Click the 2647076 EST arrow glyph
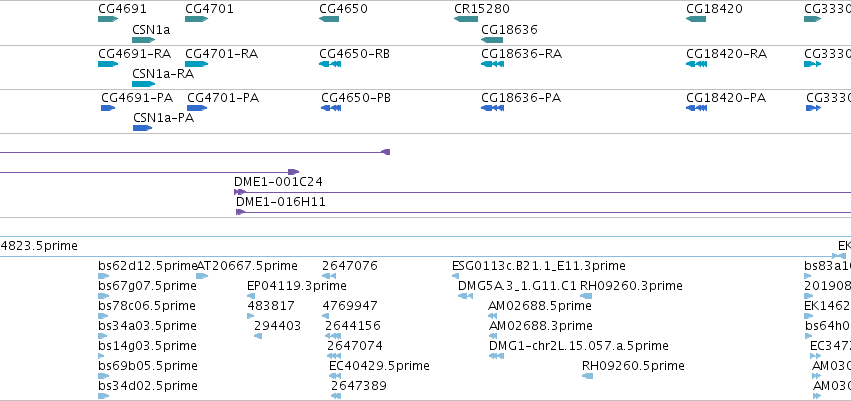 329,276
